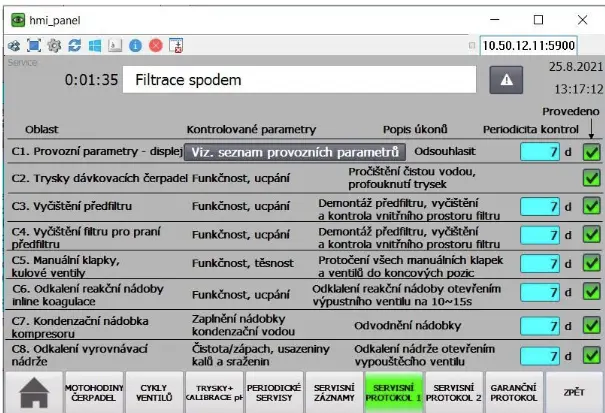Edit the C1 periodicity value field showing 7
The image size is (605, 413).
pos(540,152)
